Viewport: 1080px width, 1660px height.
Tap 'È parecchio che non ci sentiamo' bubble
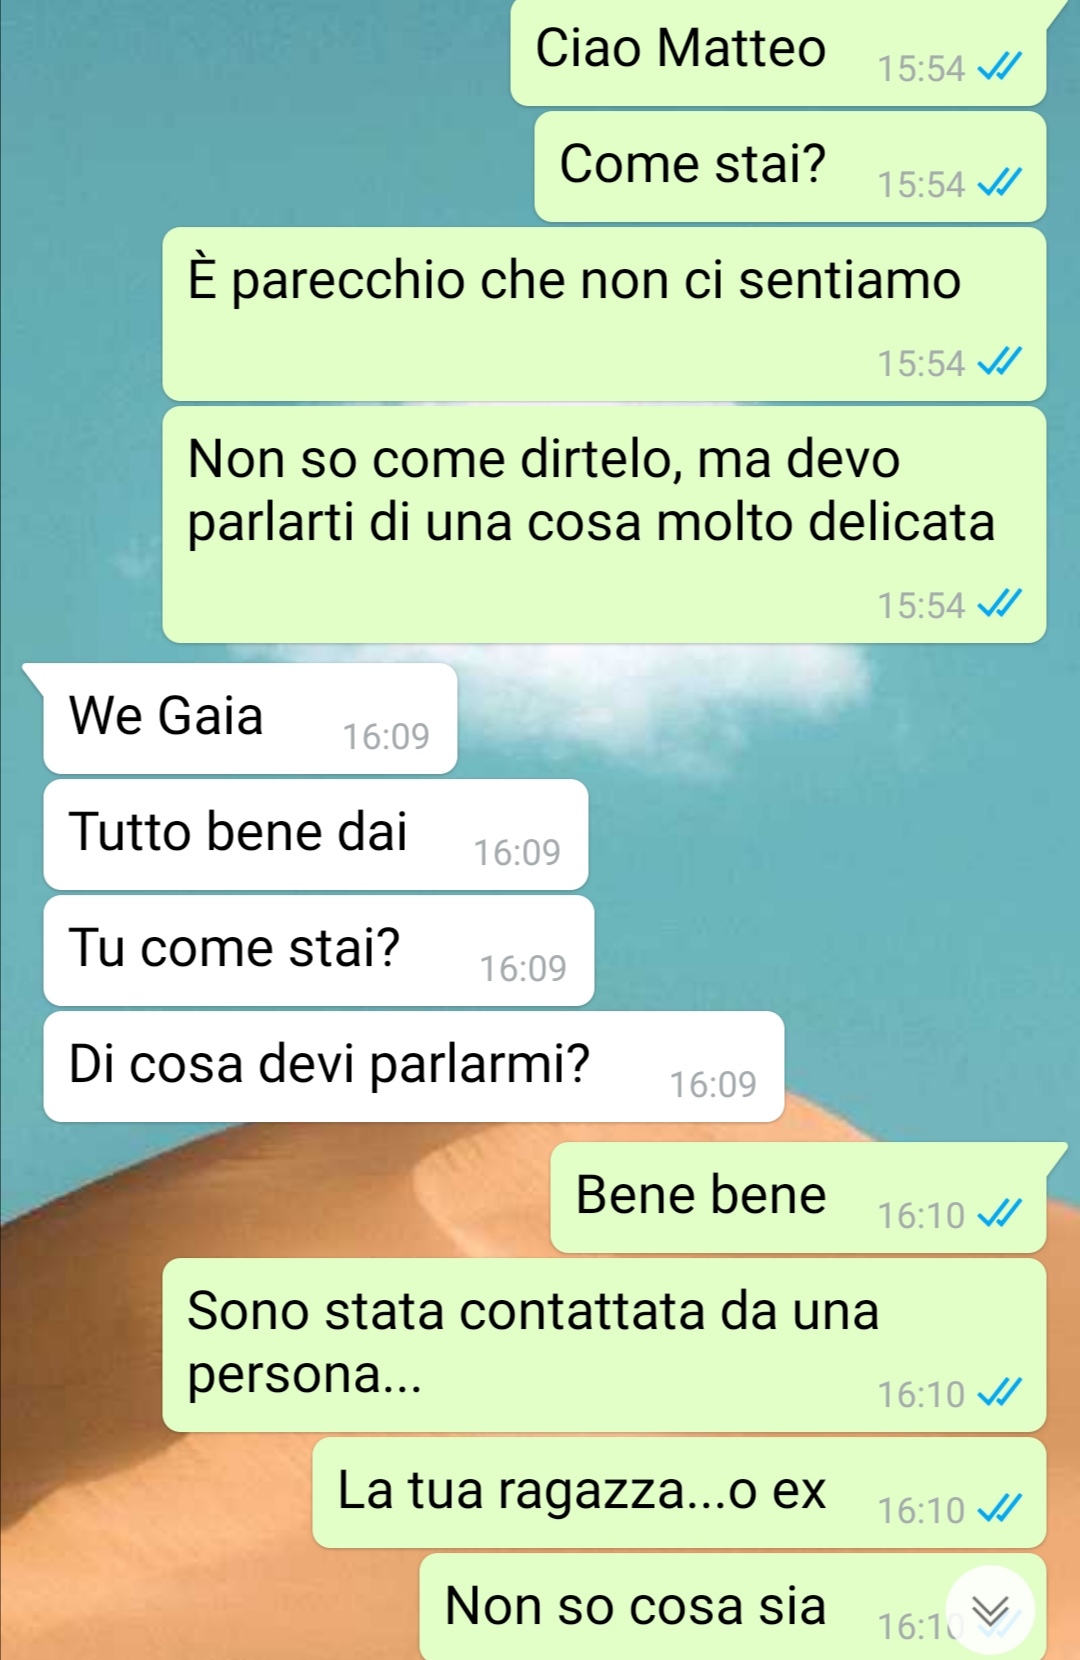point(604,314)
